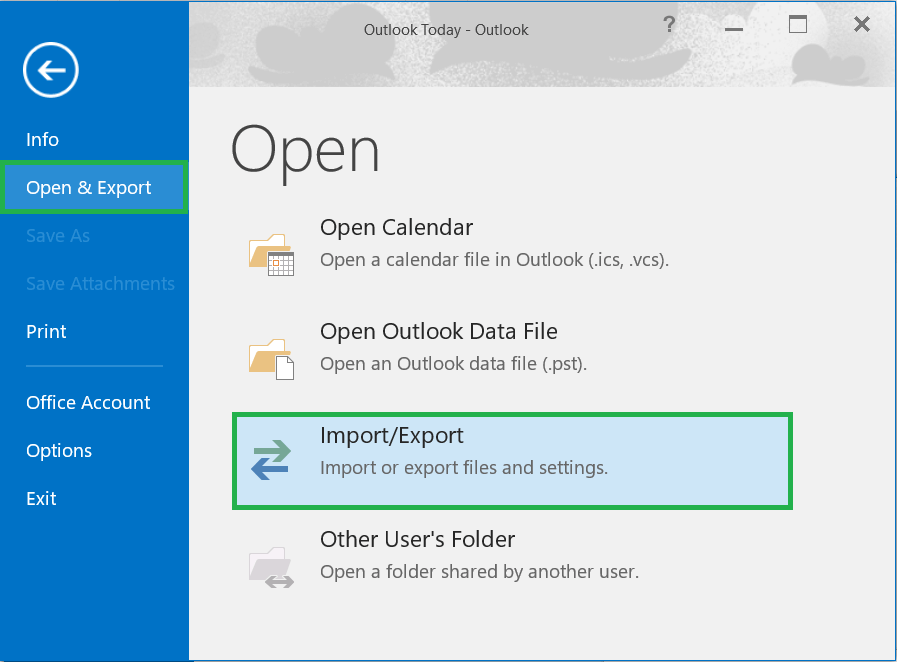
Task: Click the Import/Export title
Action: (392, 436)
